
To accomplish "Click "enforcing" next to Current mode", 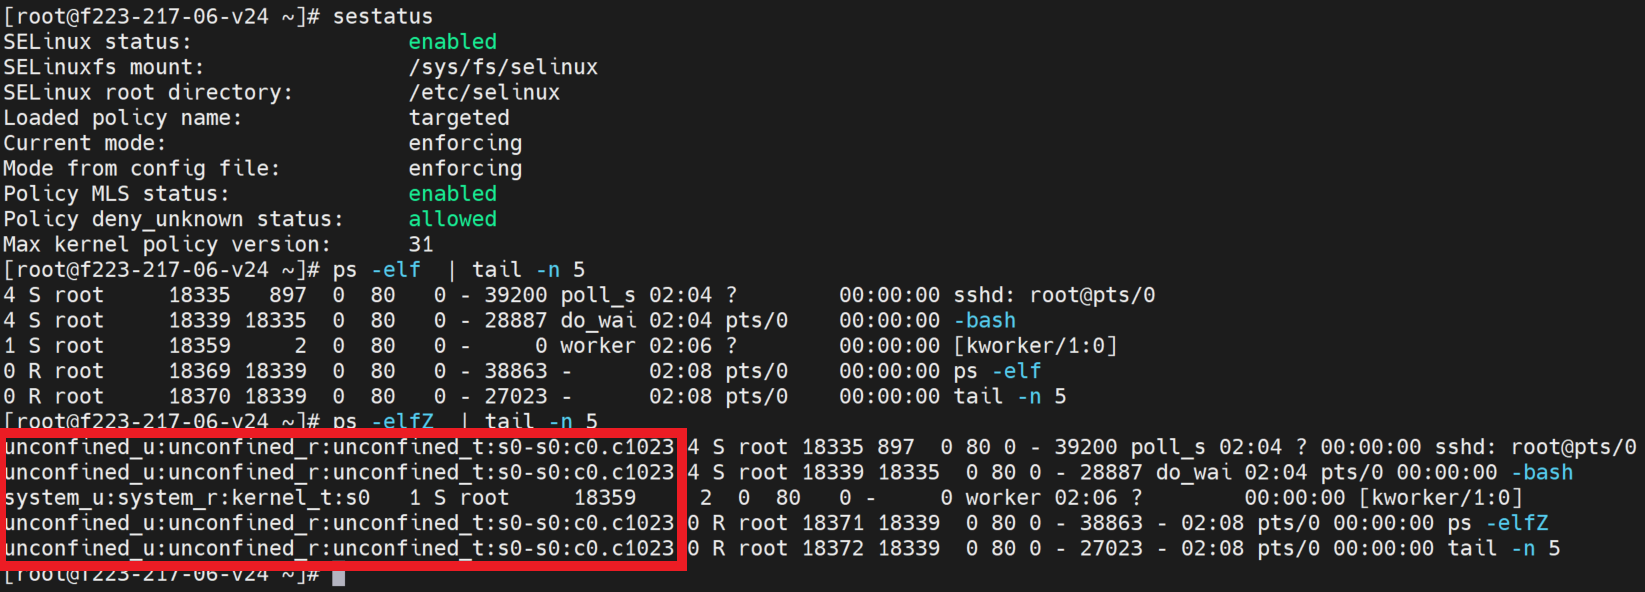I will click(465, 143).
